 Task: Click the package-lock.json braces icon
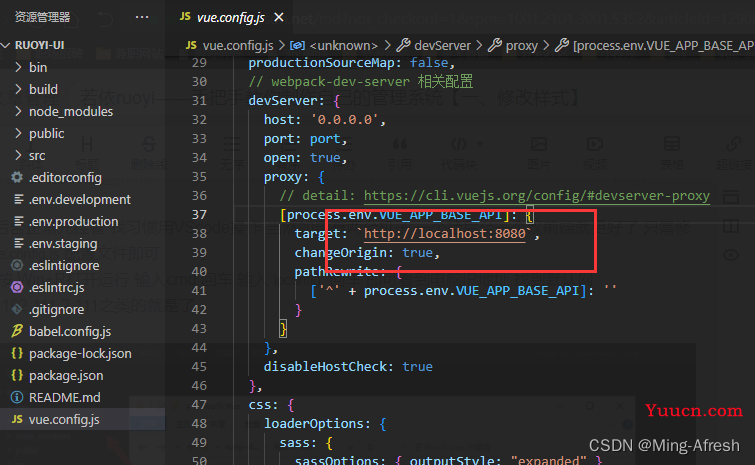pyautogui.click(x=17, y=353)
